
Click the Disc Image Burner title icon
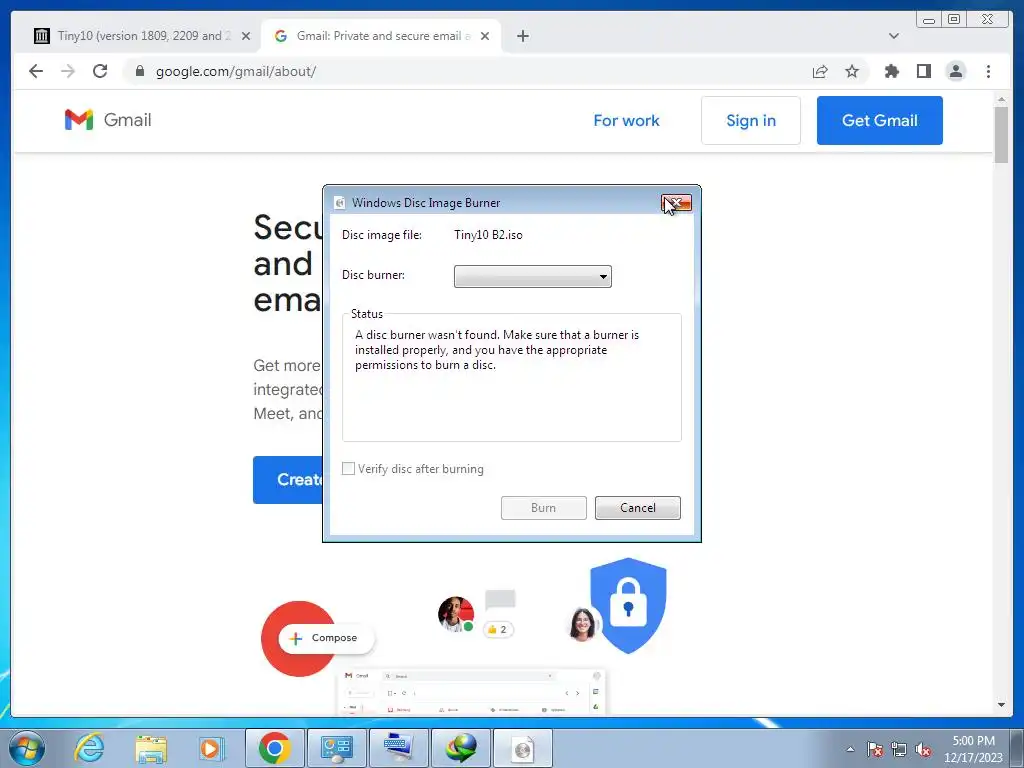[x=340, y=203]
